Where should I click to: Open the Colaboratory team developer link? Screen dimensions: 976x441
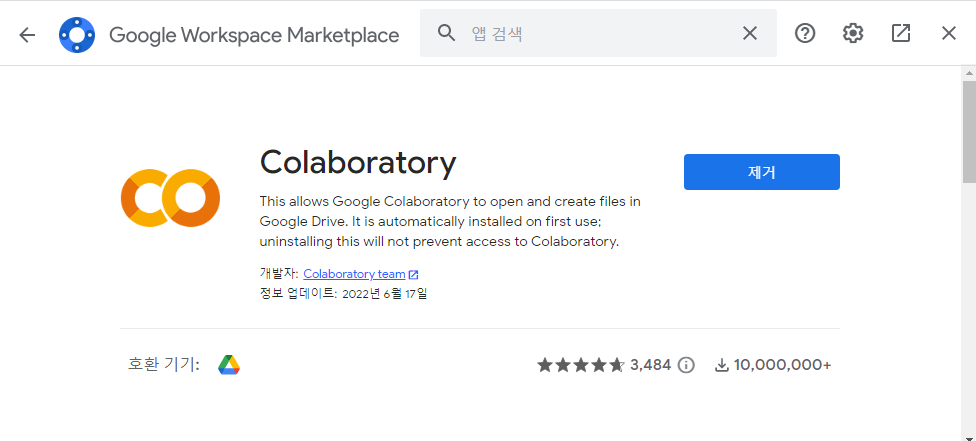point(354,274)
